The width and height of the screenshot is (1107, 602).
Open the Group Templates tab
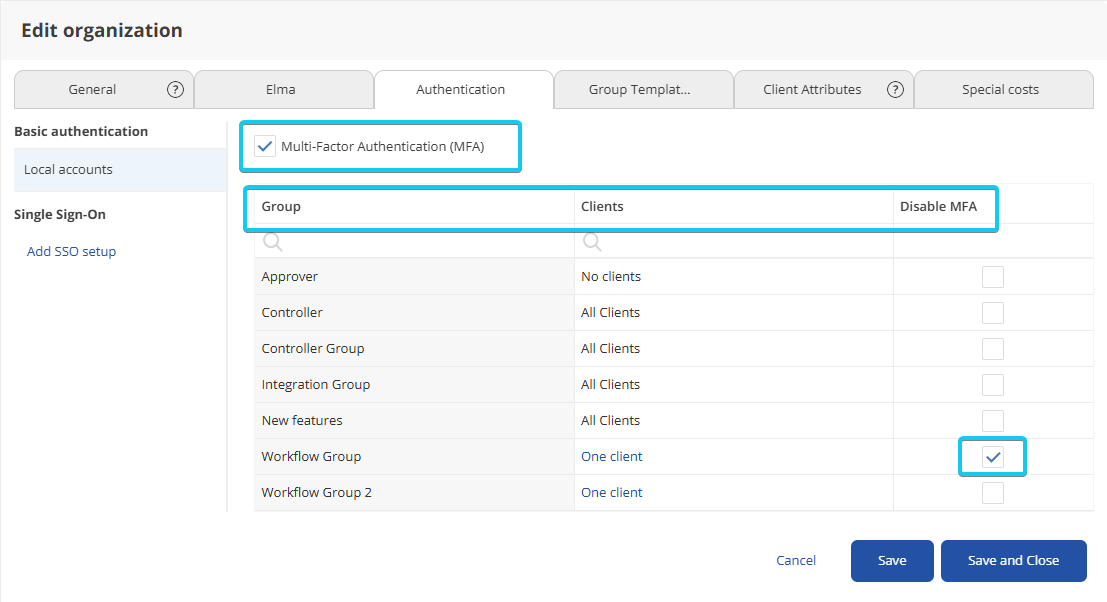pos(644,90)
